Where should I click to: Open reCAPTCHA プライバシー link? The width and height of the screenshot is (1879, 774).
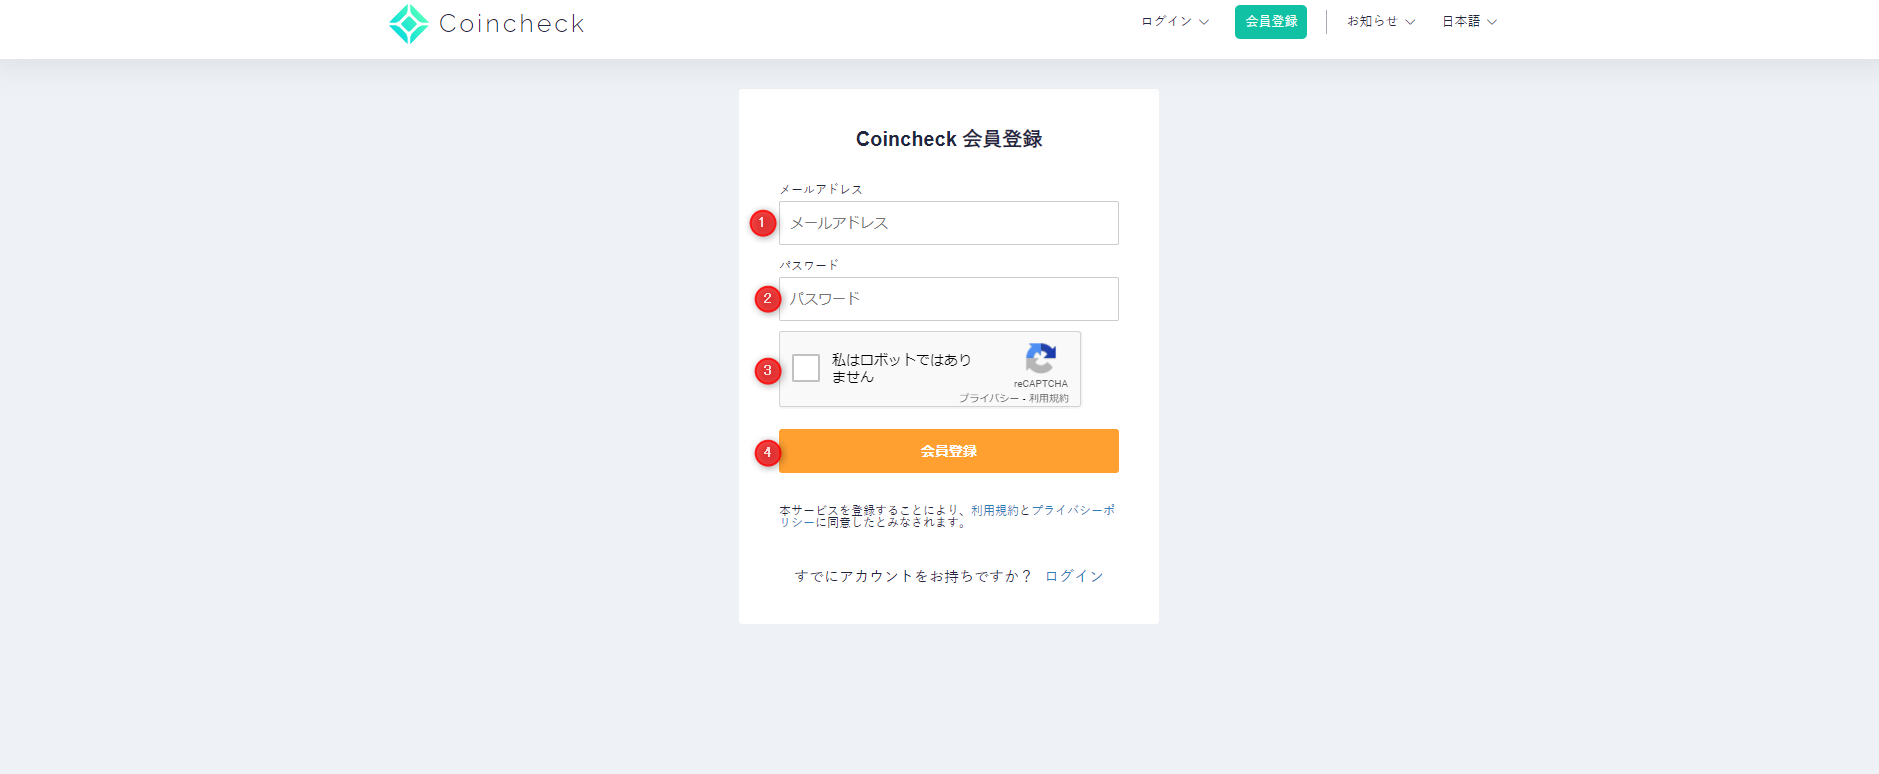point(989,398)
